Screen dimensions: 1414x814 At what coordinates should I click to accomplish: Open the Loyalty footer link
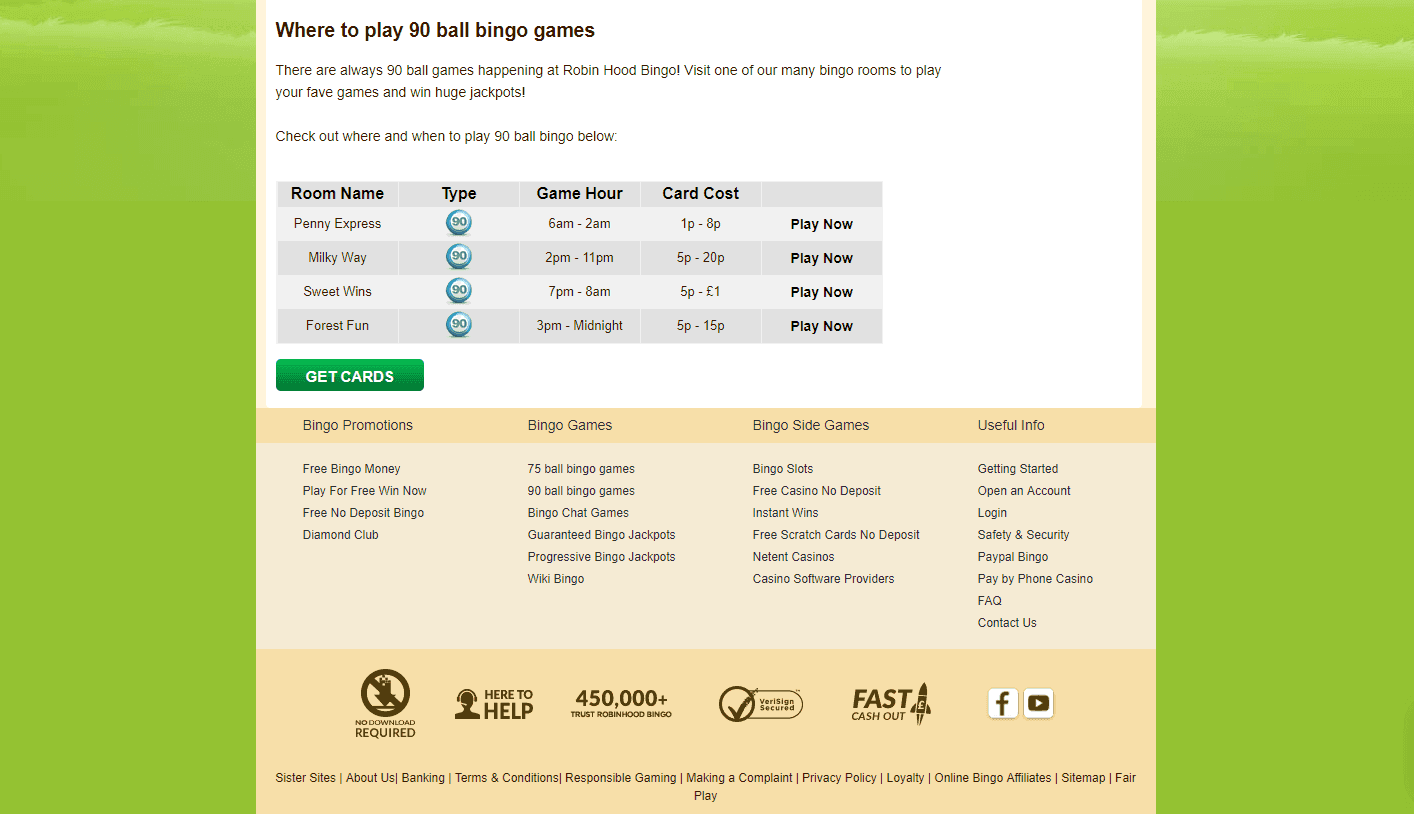[x=906, y=778]
